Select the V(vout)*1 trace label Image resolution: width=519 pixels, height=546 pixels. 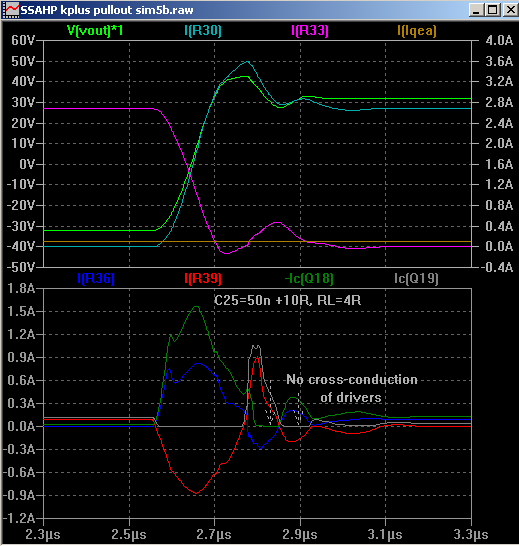pos(95,31)
